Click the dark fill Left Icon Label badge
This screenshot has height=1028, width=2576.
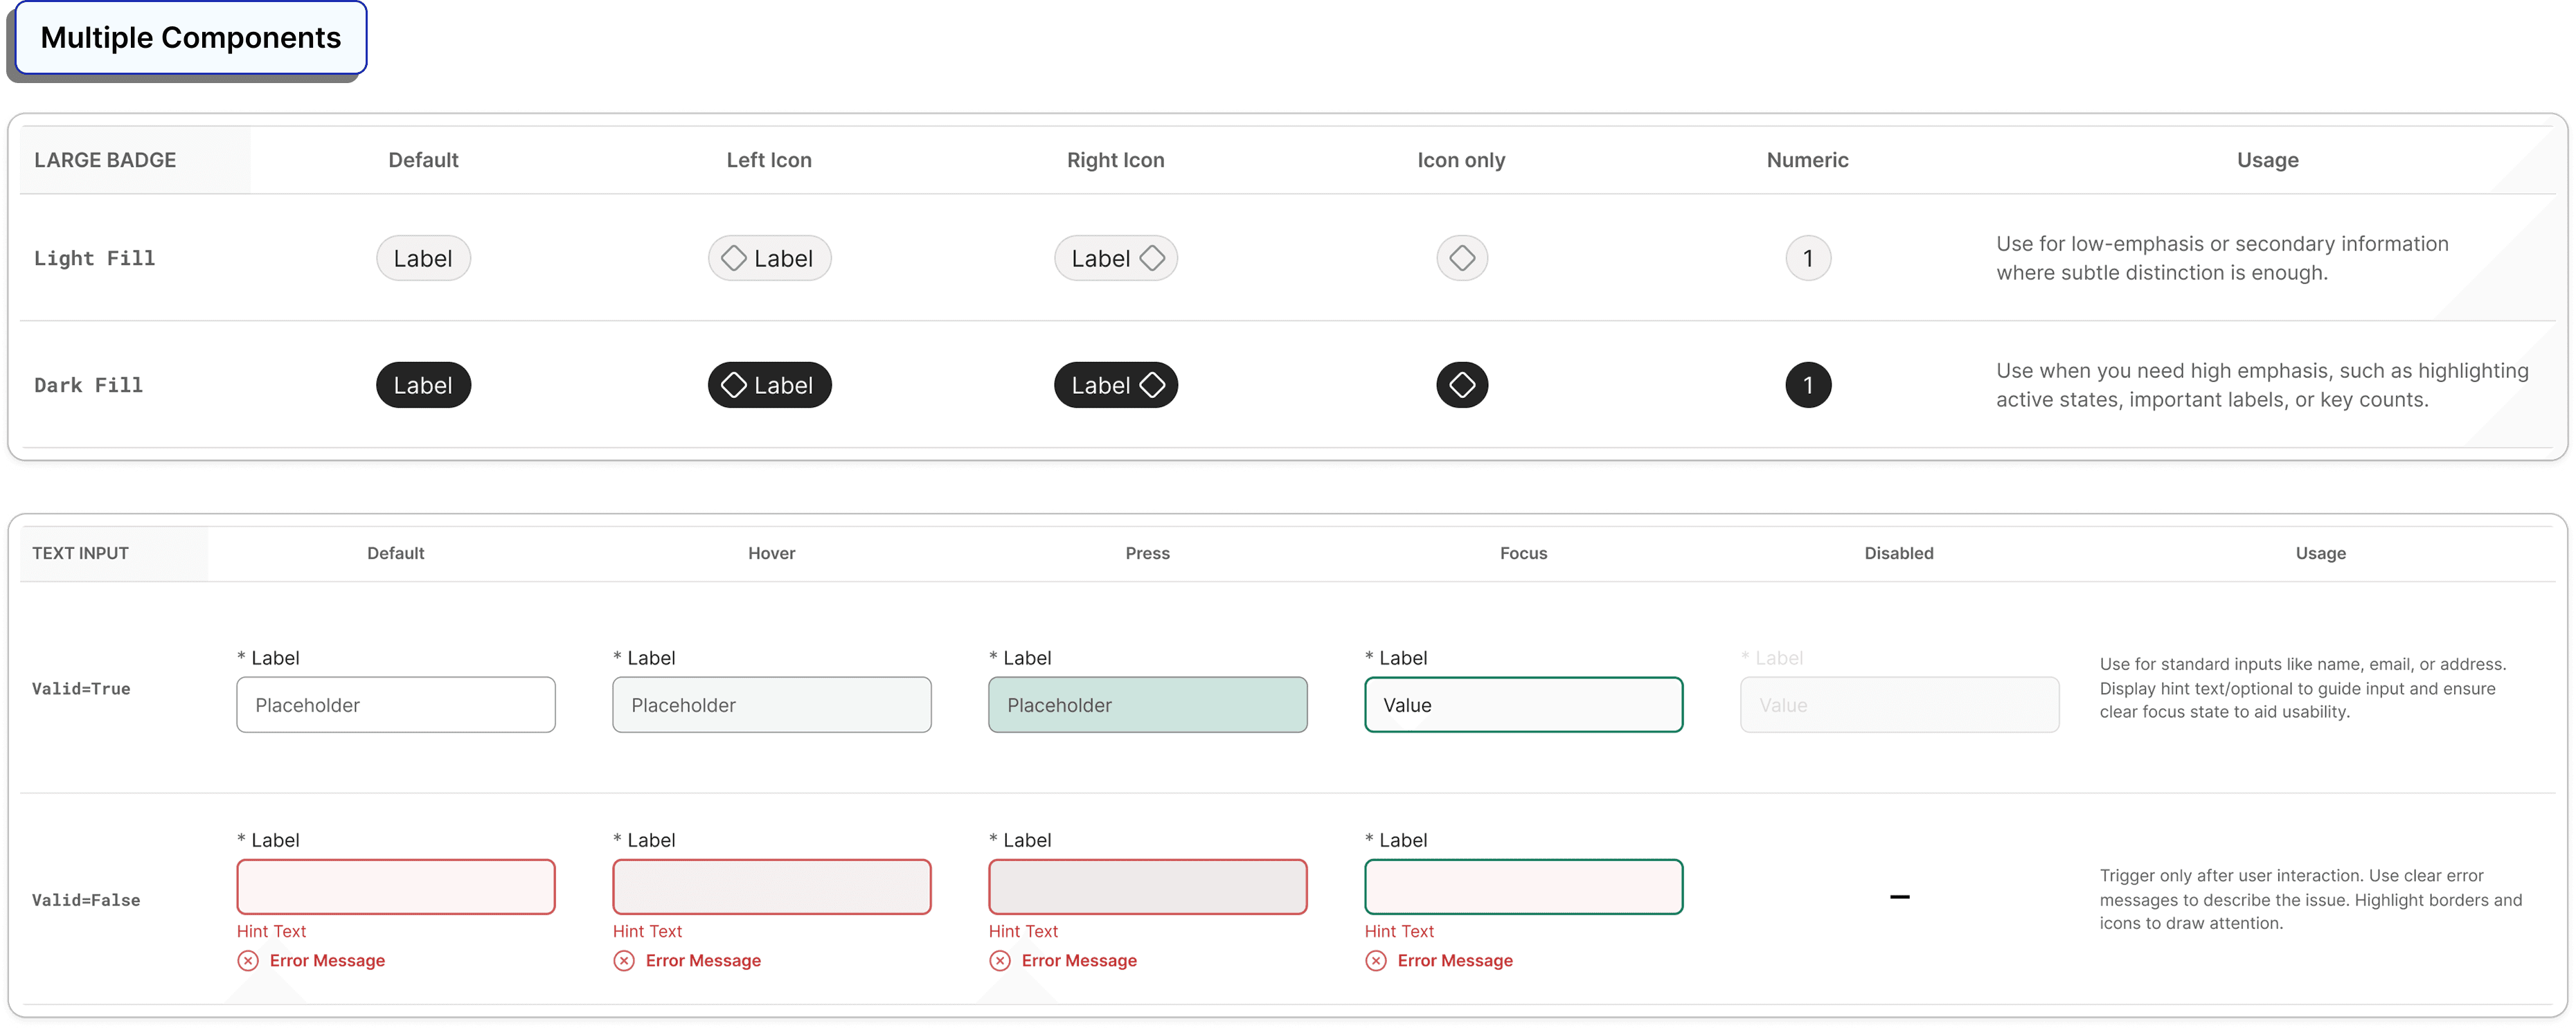(769, 385)
